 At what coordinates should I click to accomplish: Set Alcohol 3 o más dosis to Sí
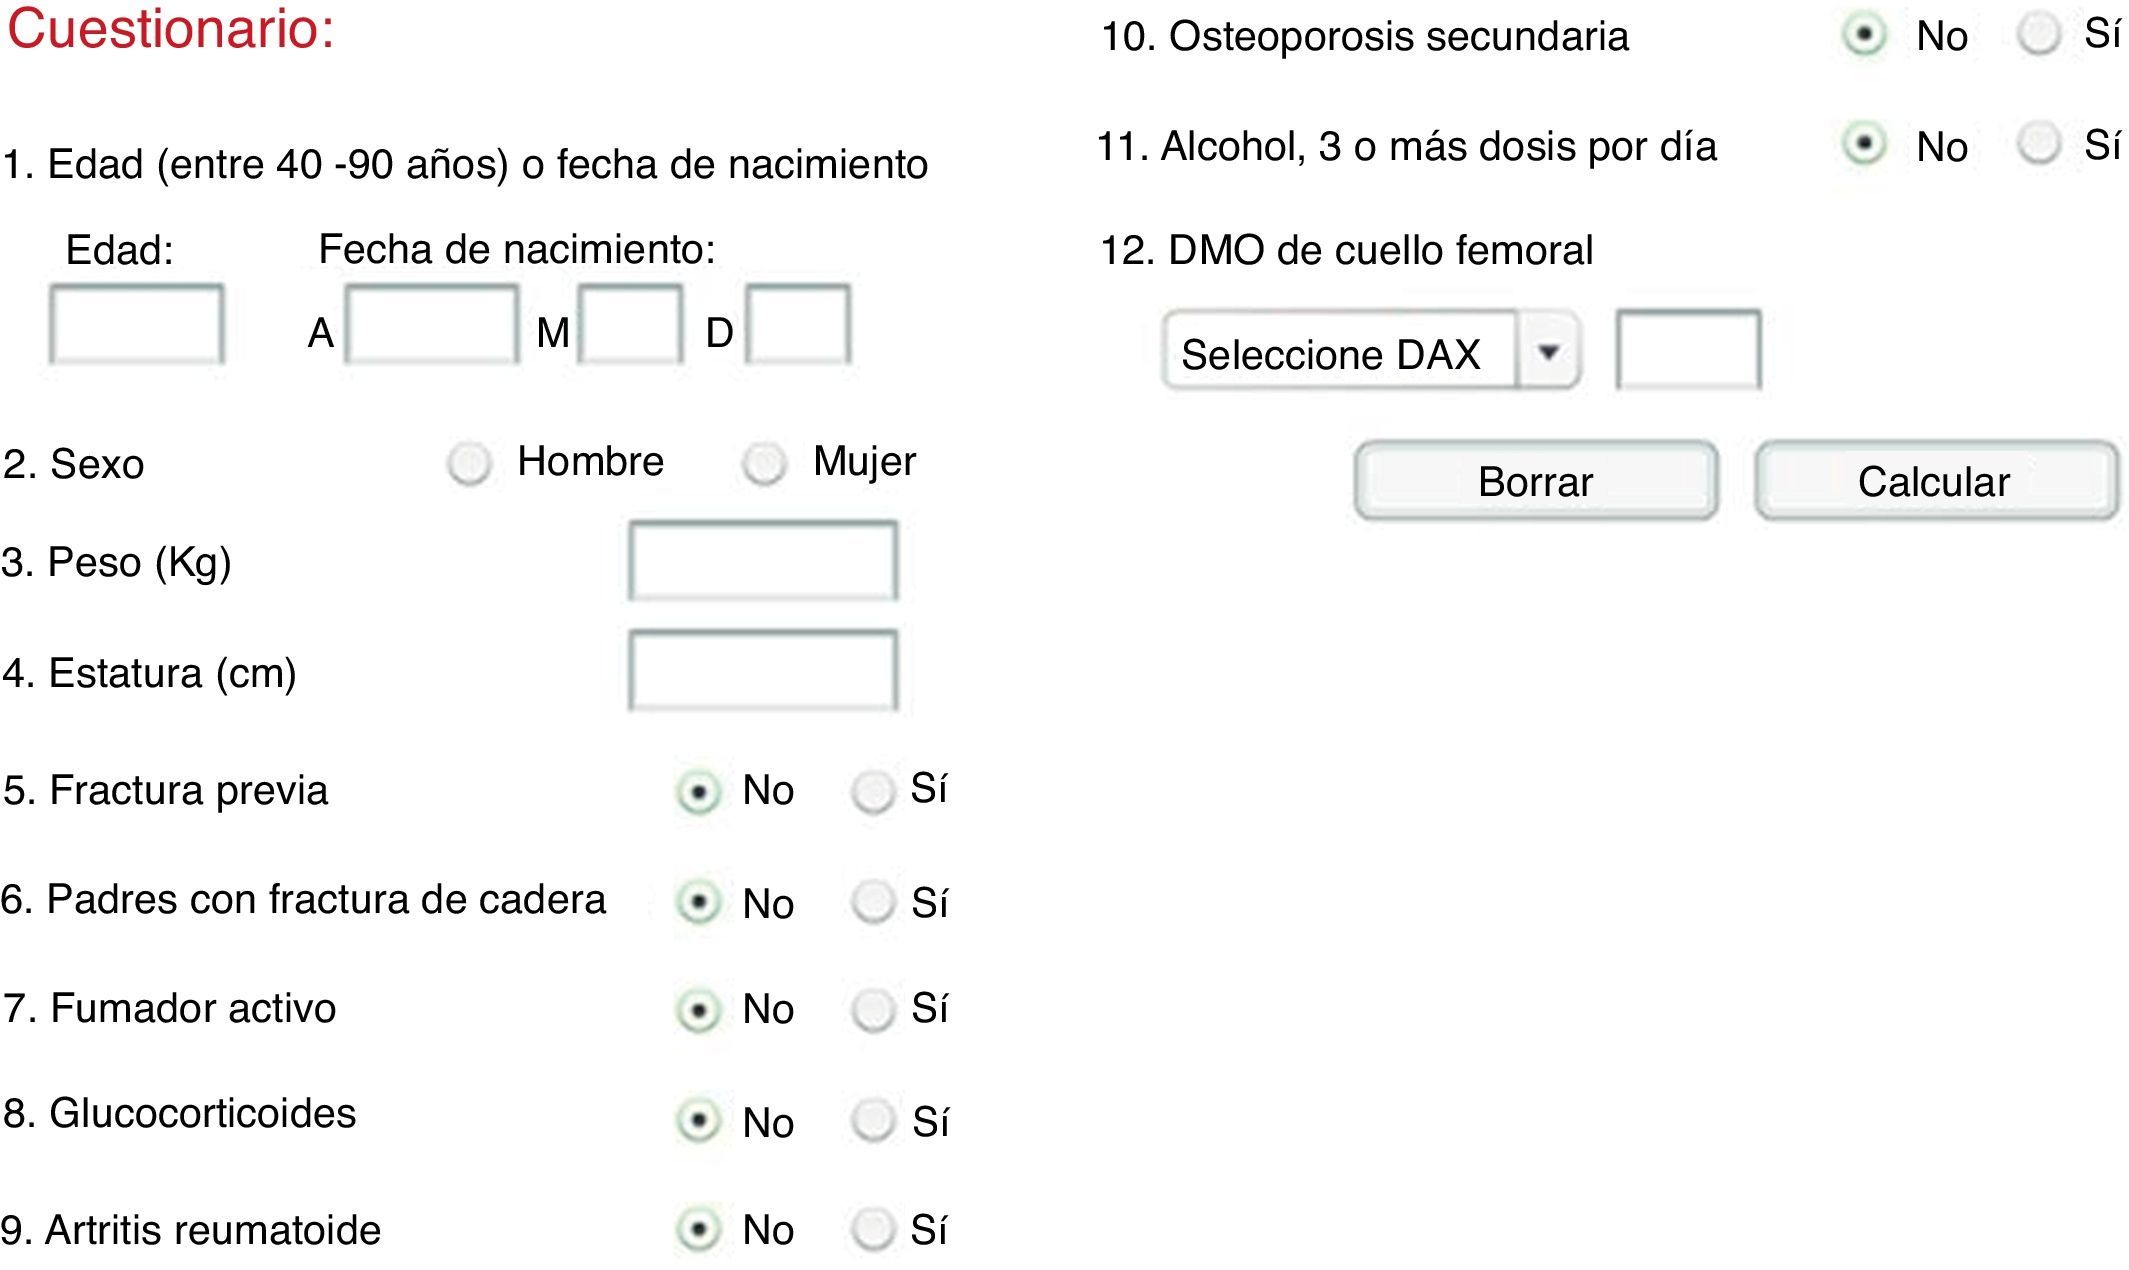click(2039, 143)
